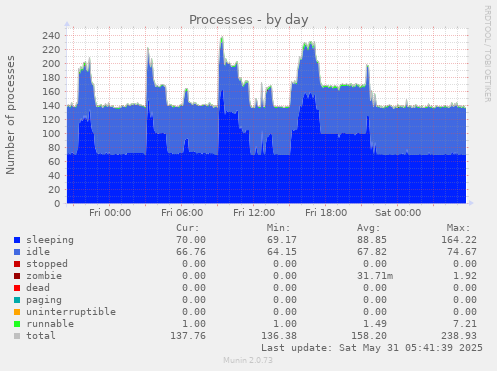Viewport: 497px width, 371px height.
Task: Click sleeping current value 70.00
Action: [191, 240]
